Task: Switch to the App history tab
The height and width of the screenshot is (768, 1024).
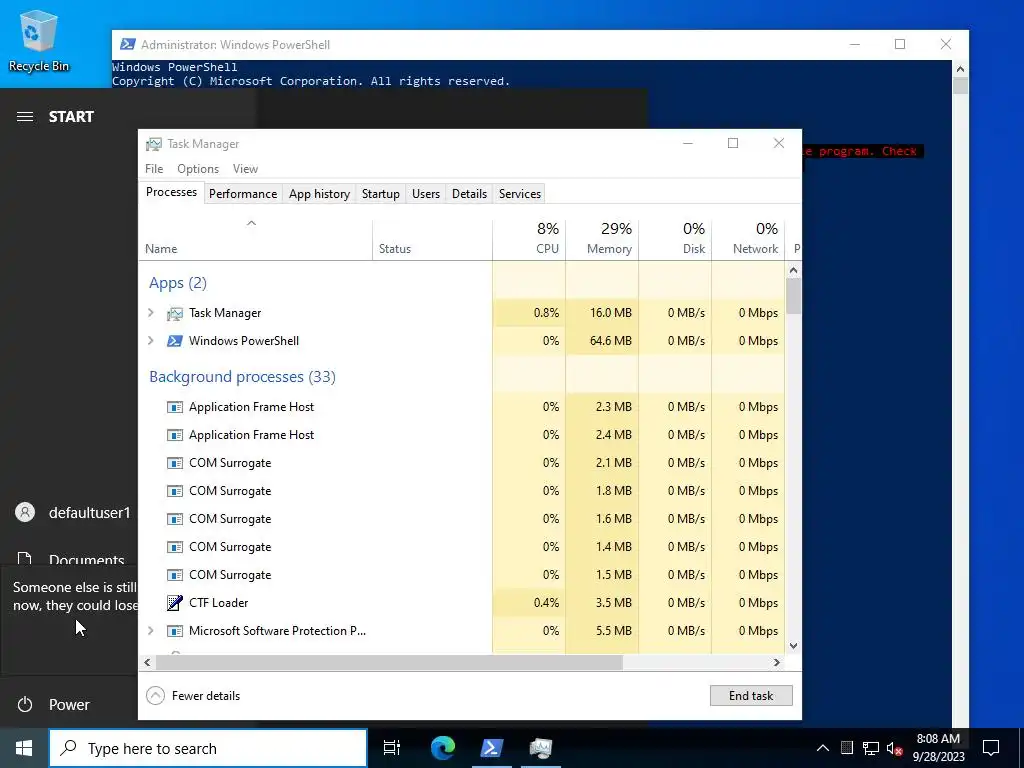Action: click(319, 194)
